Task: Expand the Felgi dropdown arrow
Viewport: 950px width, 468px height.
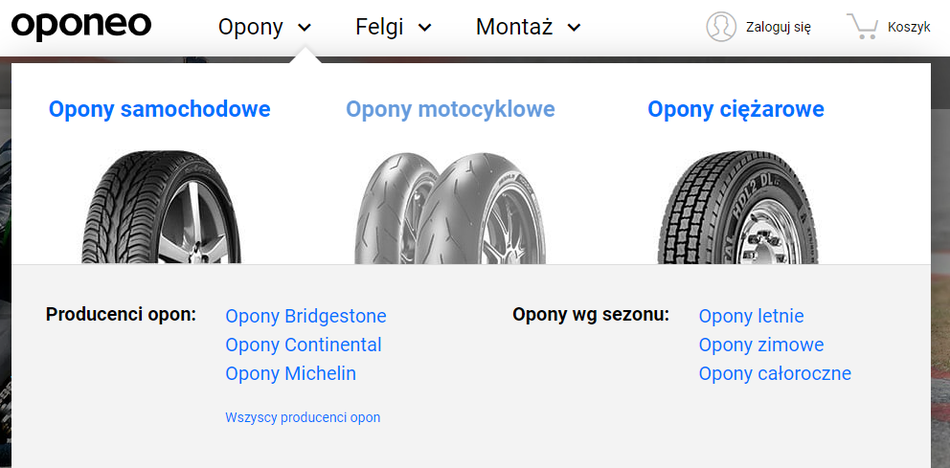Action: [x=425, y=28]
